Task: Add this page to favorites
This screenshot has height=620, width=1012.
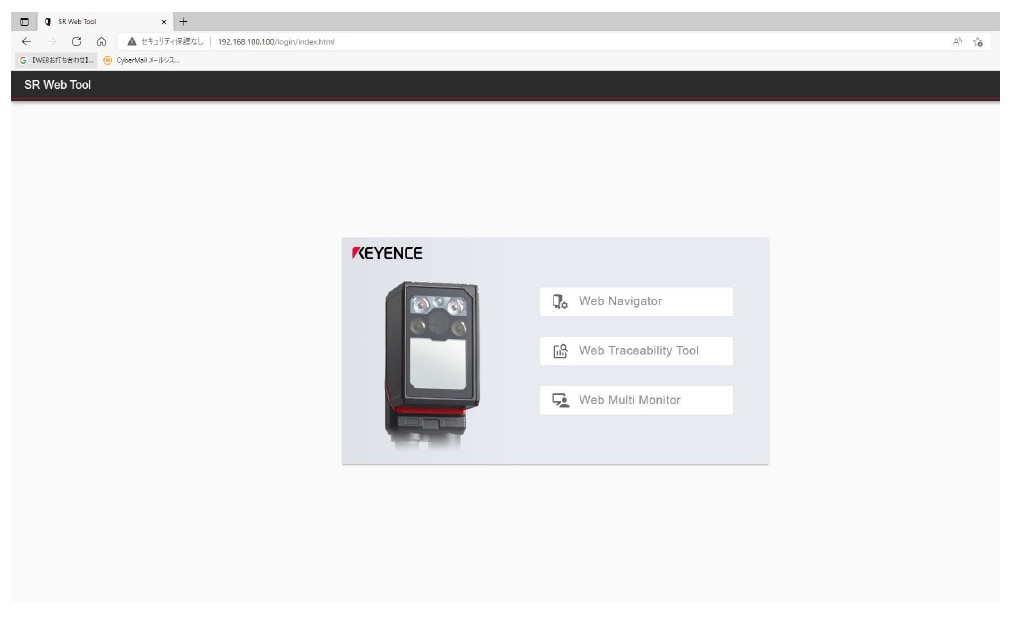Action: [978, 42]
